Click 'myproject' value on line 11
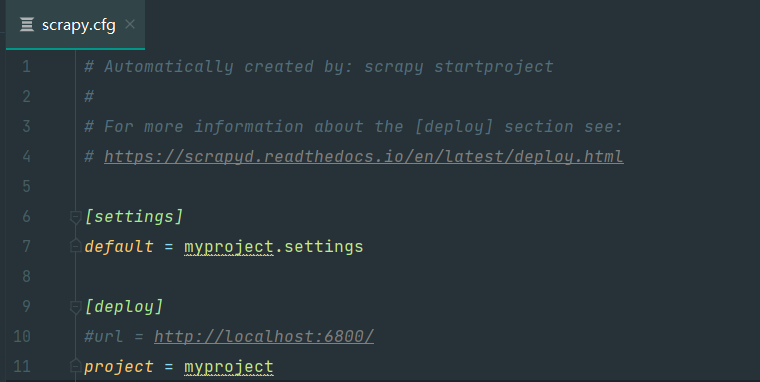Screen dimensions: 760x382 [229, 367]
